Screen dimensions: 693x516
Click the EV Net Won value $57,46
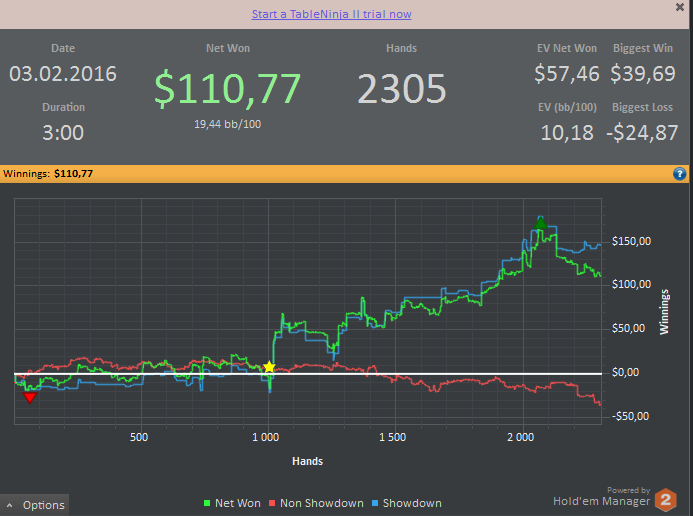click(567, 74)
